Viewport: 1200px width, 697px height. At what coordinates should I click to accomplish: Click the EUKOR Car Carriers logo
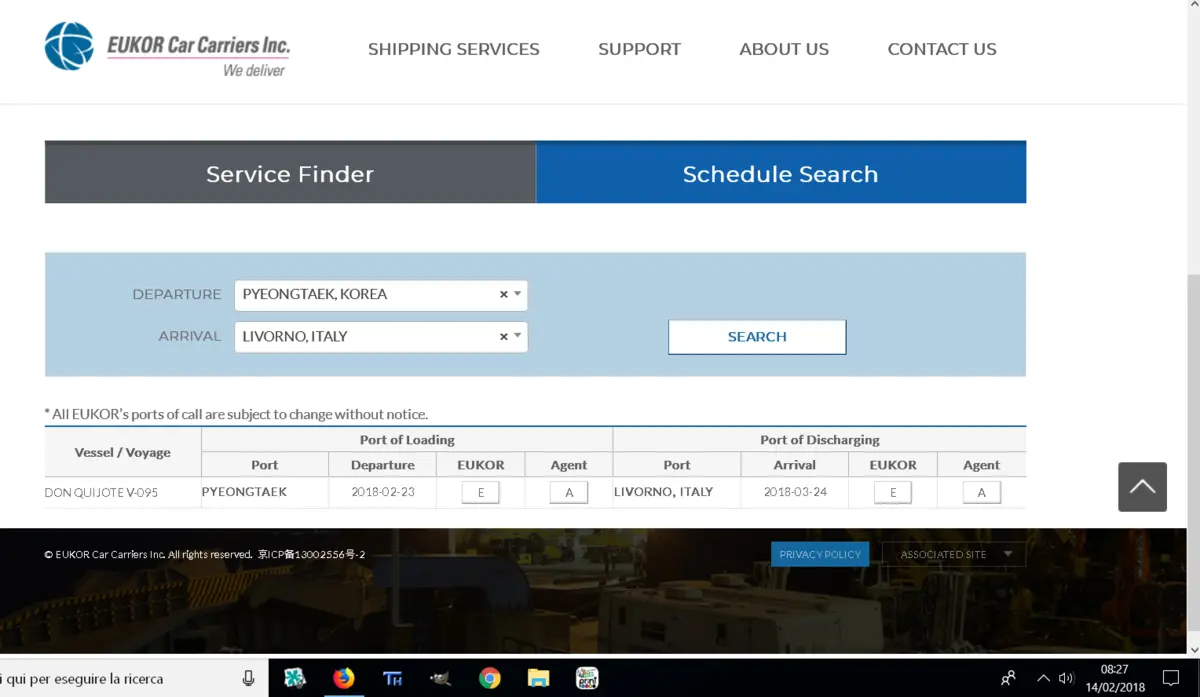[x=168, y=48]
